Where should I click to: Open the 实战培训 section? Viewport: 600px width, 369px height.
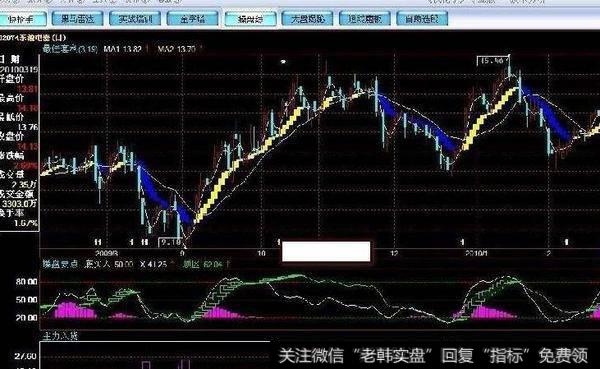tap(135, 19)
